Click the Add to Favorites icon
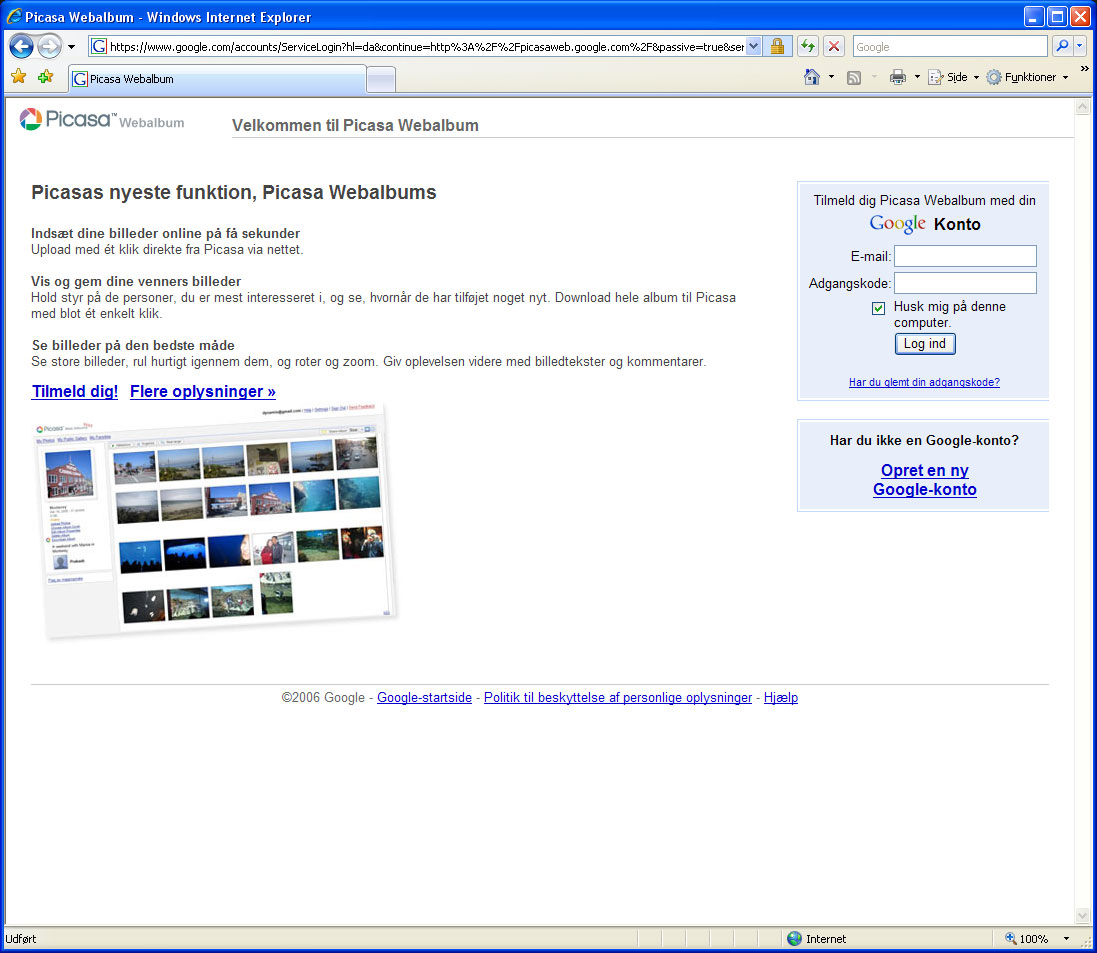The width and height of the screenshot is (1097, 953). pos(45,77)
